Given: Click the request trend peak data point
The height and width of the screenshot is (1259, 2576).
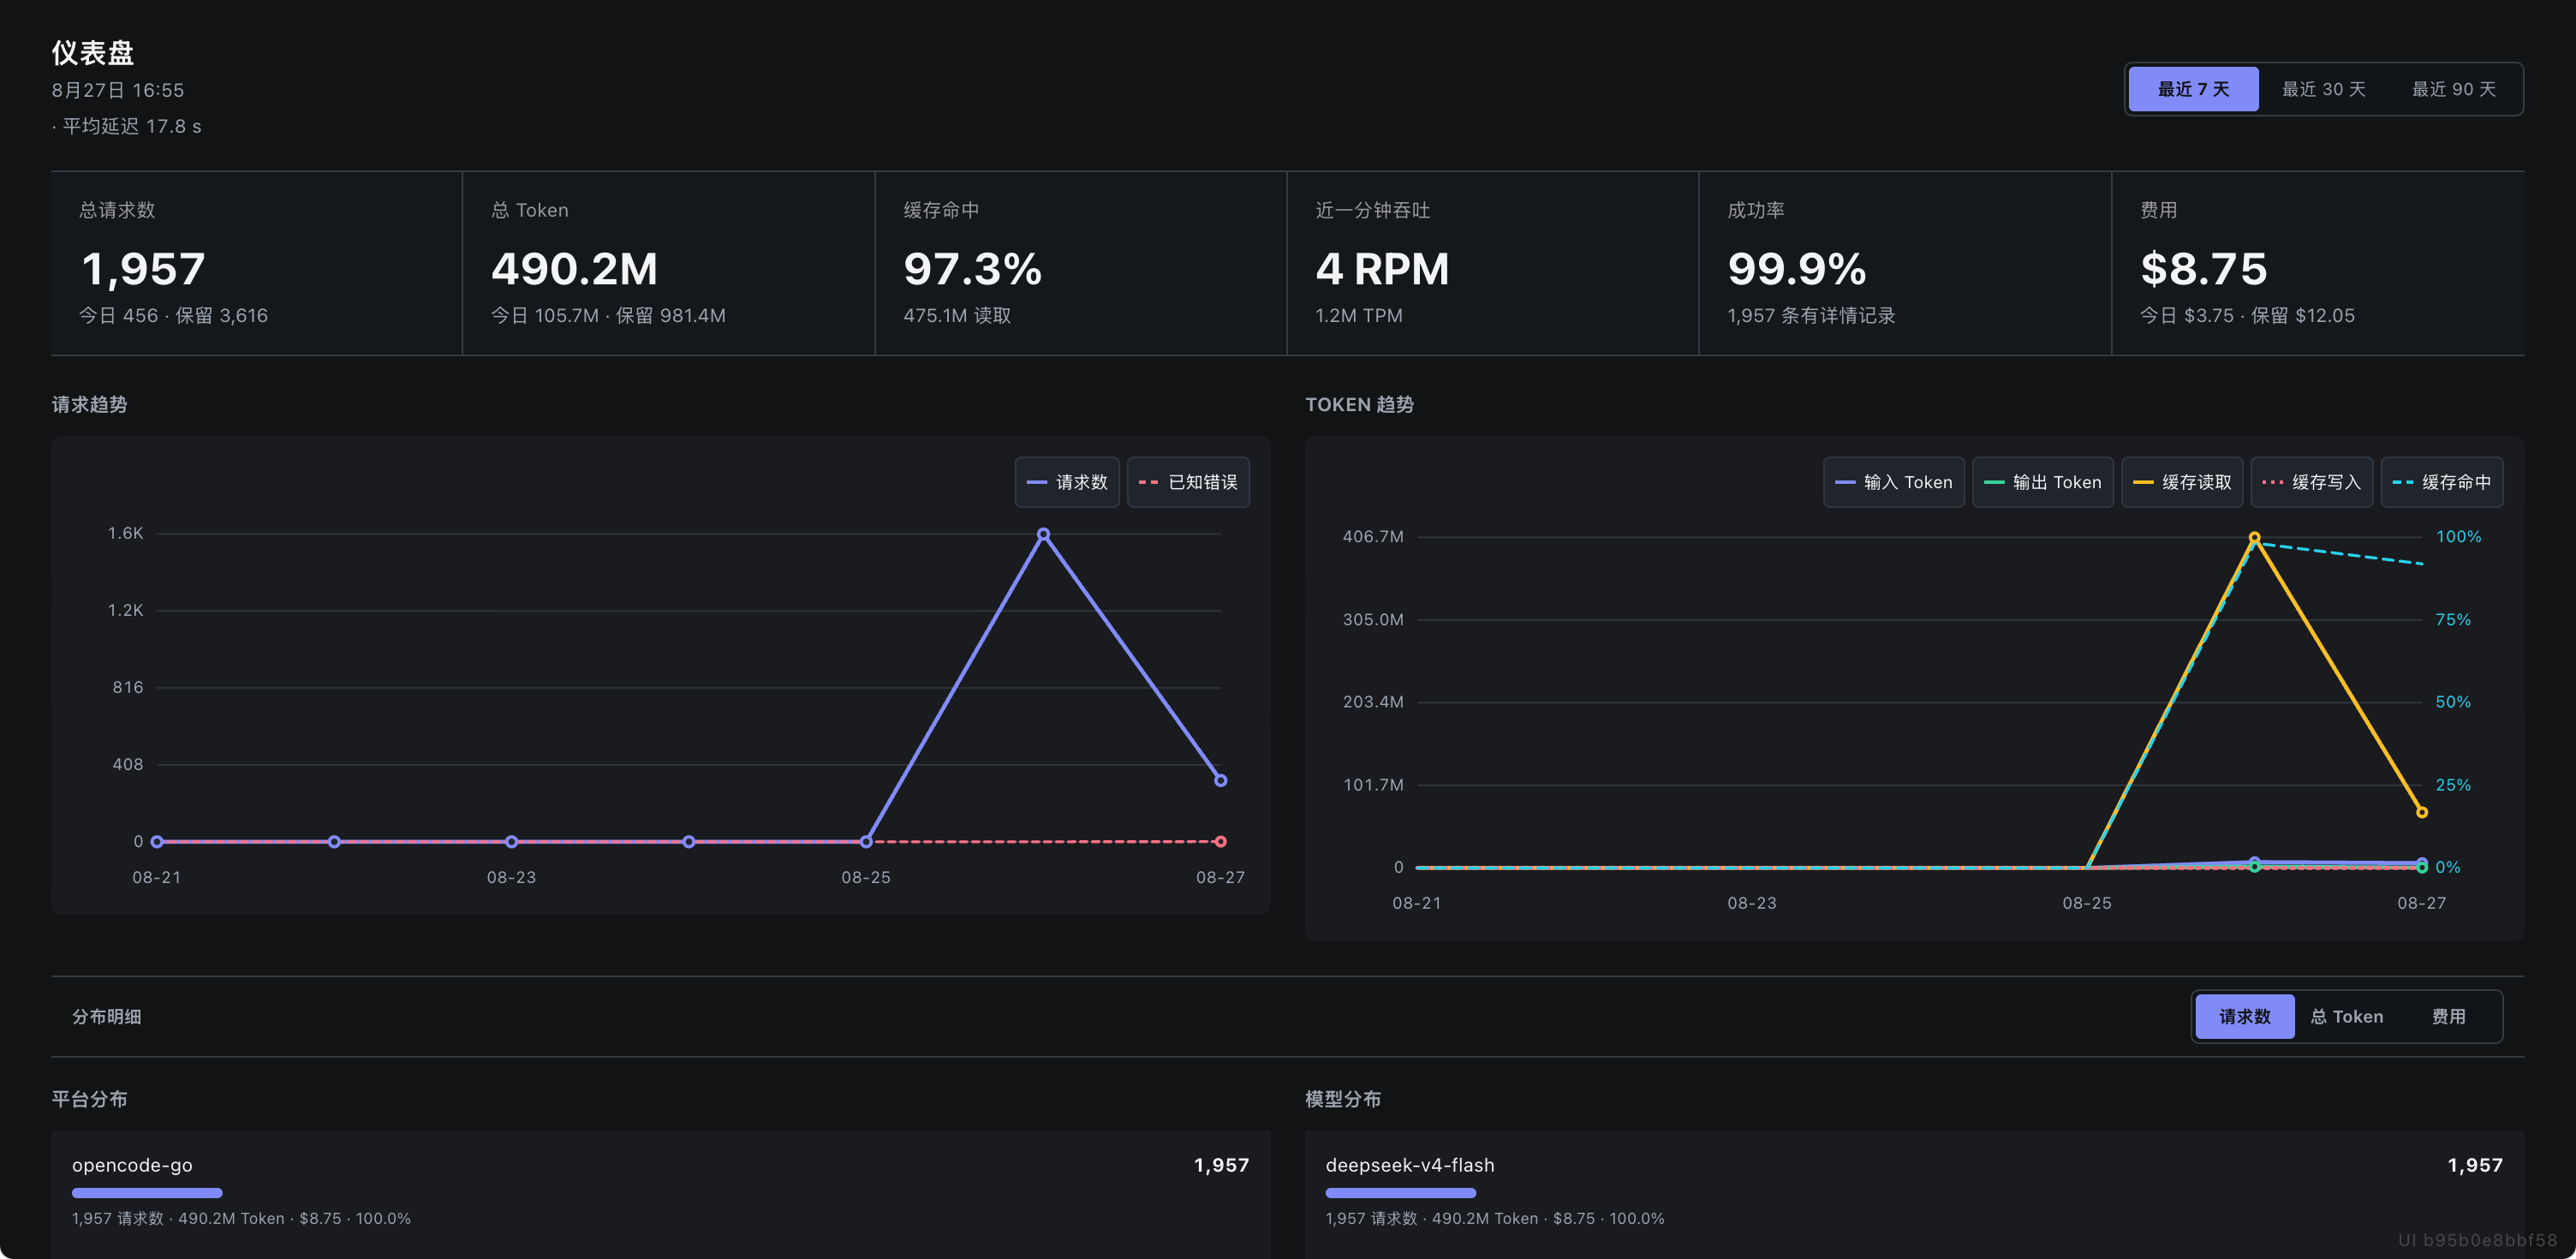Looking at the screenshot, I should (1043, 534).
